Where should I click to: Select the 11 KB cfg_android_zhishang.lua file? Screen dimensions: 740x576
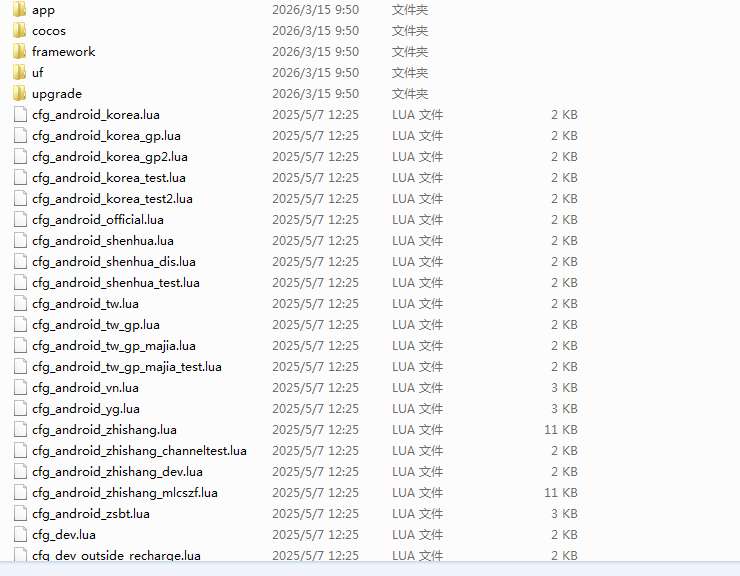(104, 429)
